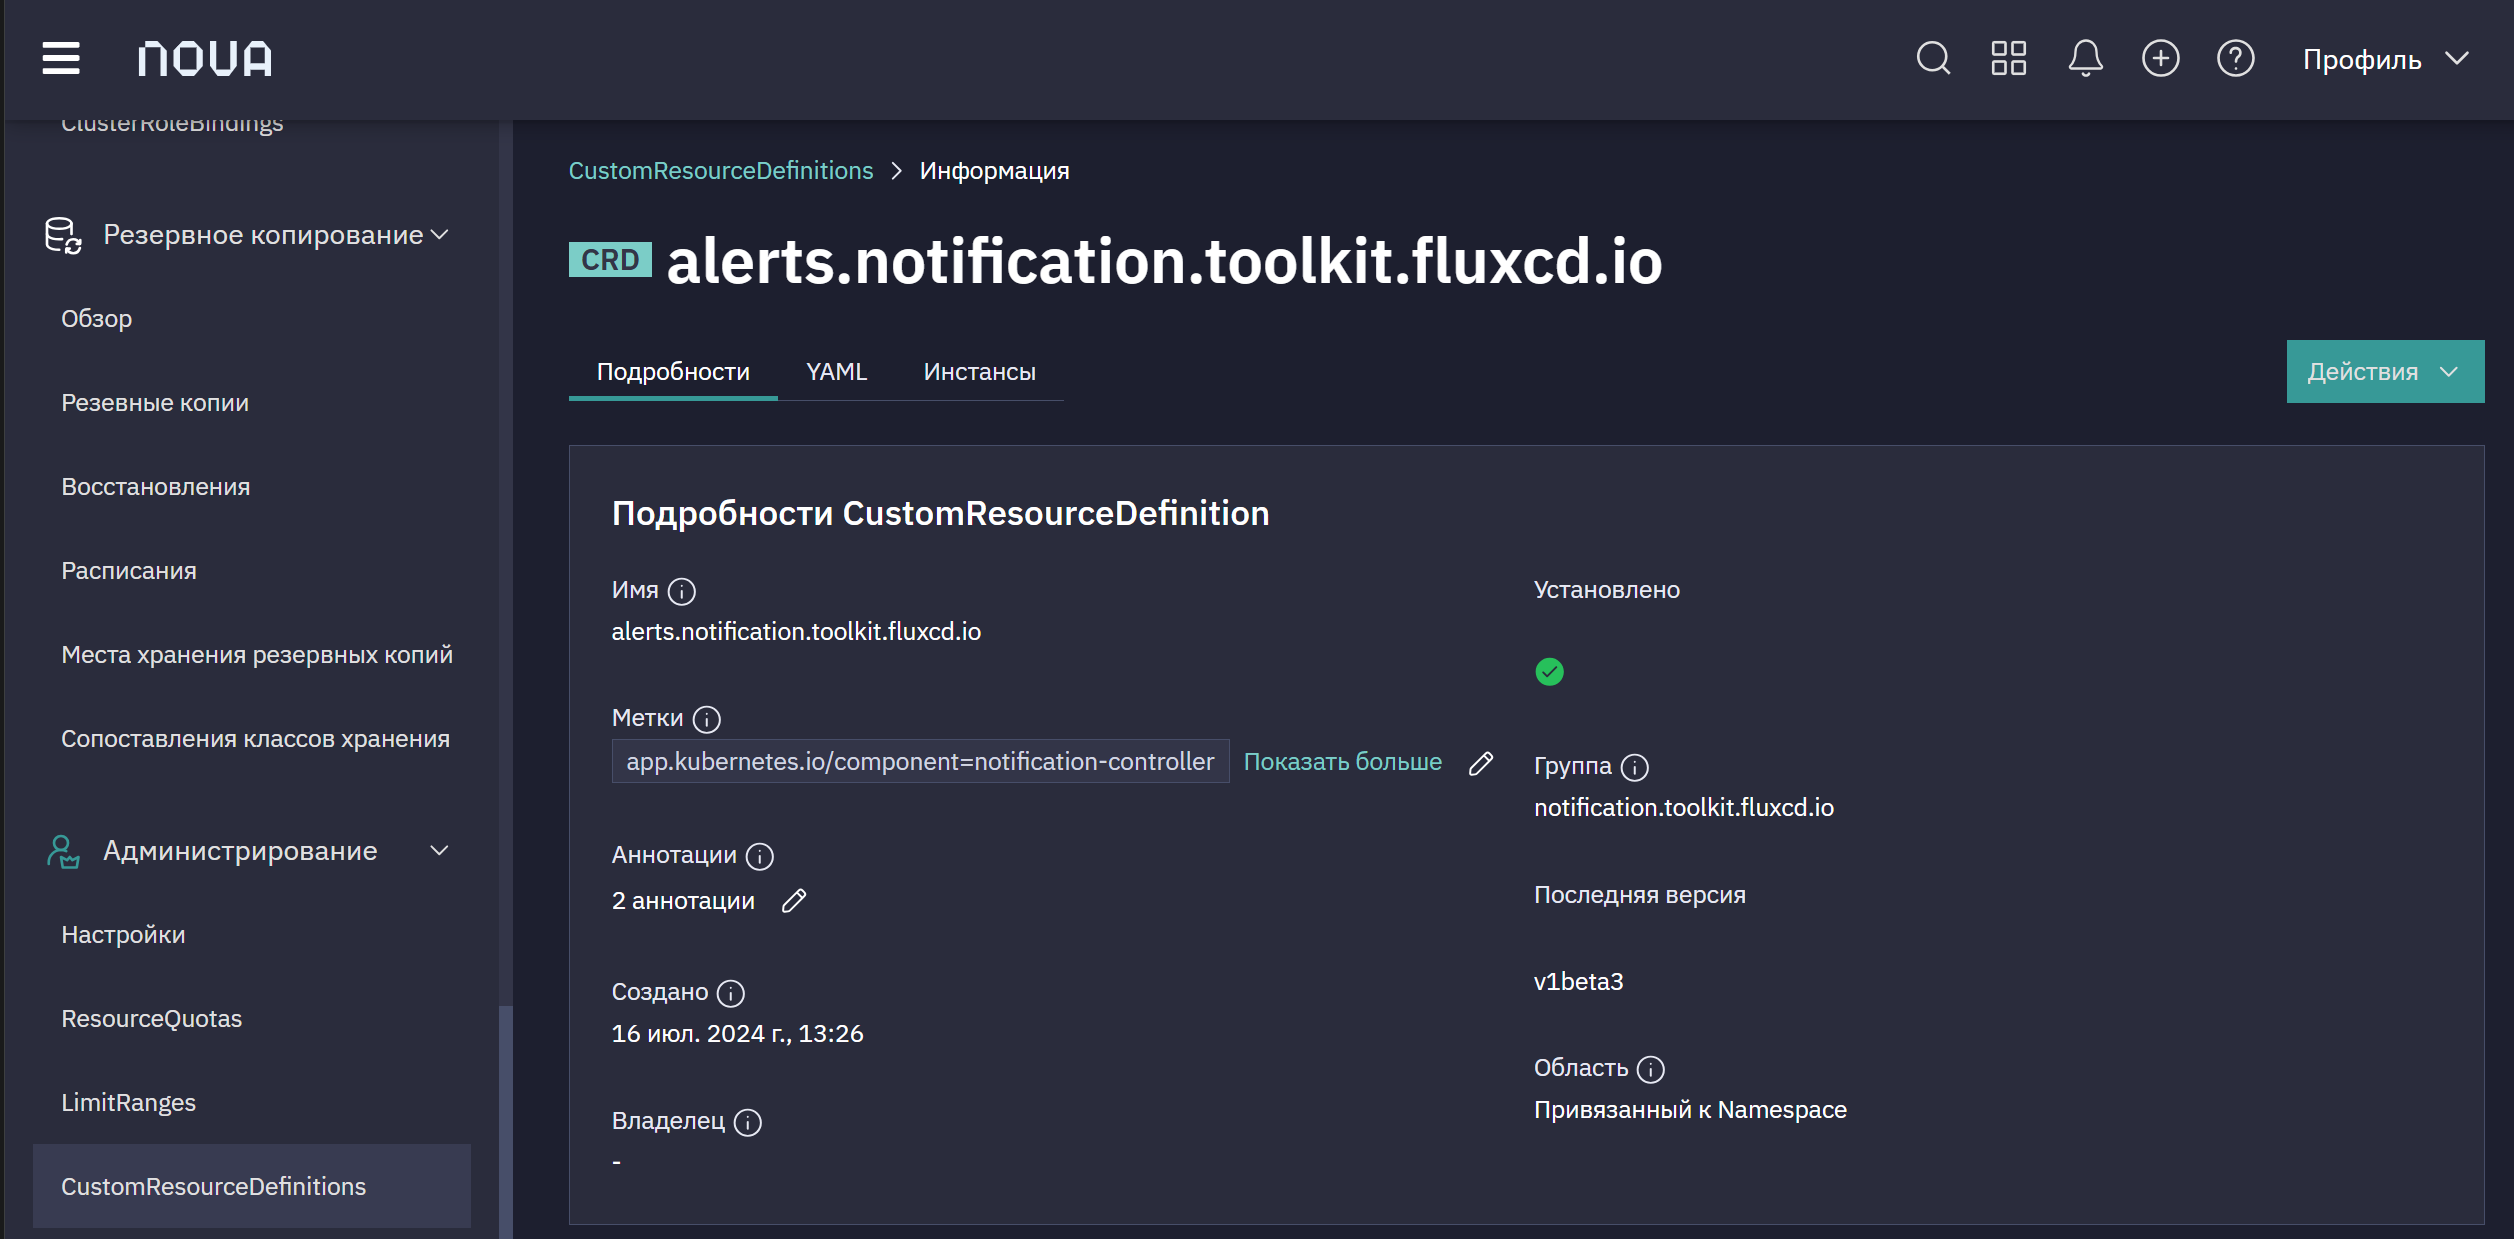Click the app.kubernetes.io/component label chip
Image resolution: width=2514 pixels, height=1239 pixels.
pyautogui.click(x=920, y=762)
